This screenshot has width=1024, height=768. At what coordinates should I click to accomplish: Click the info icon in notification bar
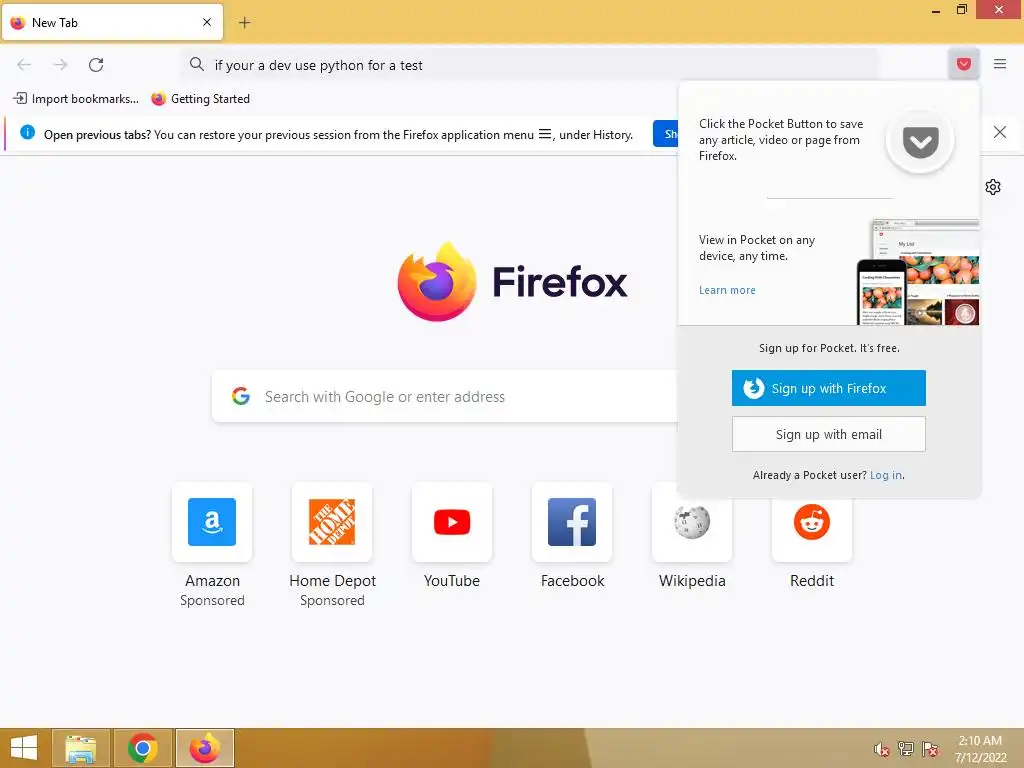[27, 133]
